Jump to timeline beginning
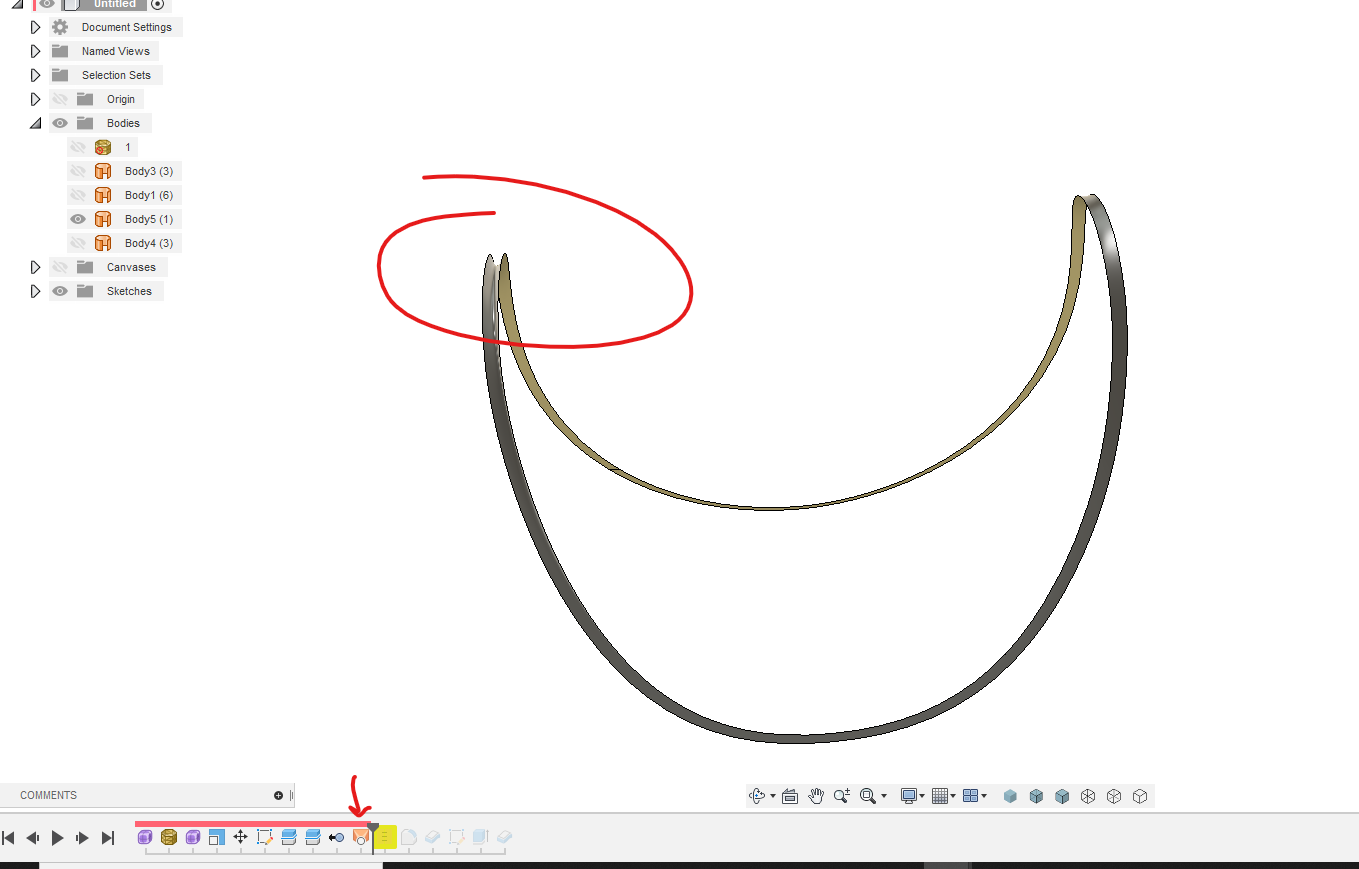Image resolution: width=1359 pixels, height=869 pixels. pyautogui.click(x=8, y=838)
